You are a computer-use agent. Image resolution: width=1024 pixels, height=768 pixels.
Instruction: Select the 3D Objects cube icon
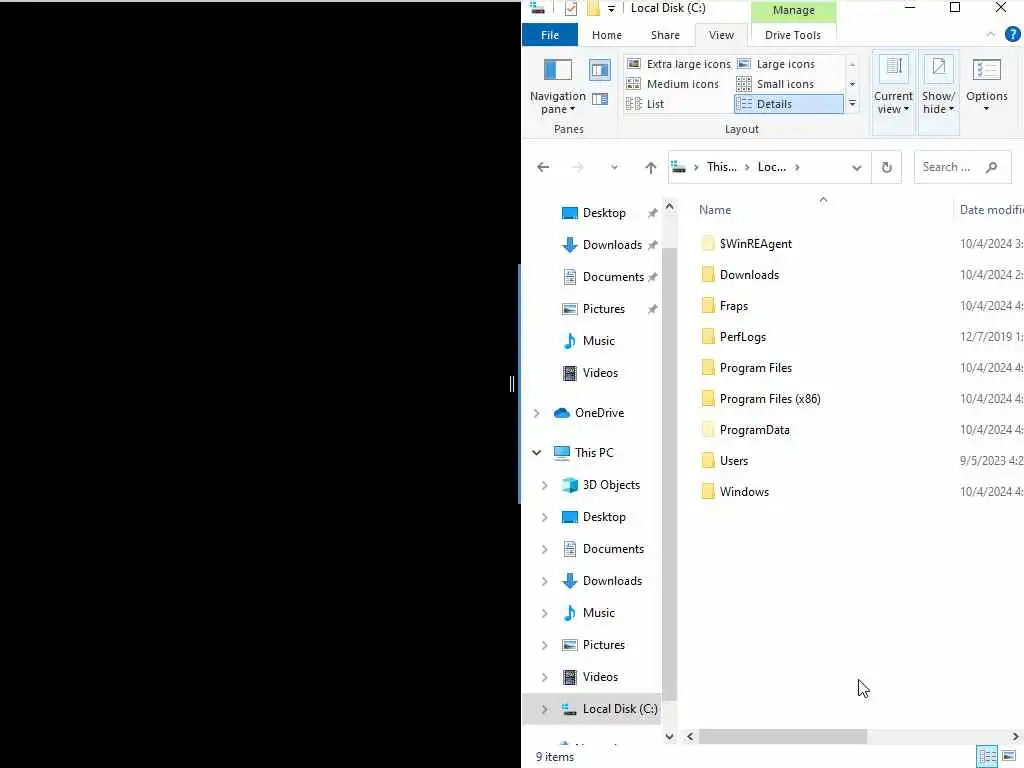click(x=569, y=485)
